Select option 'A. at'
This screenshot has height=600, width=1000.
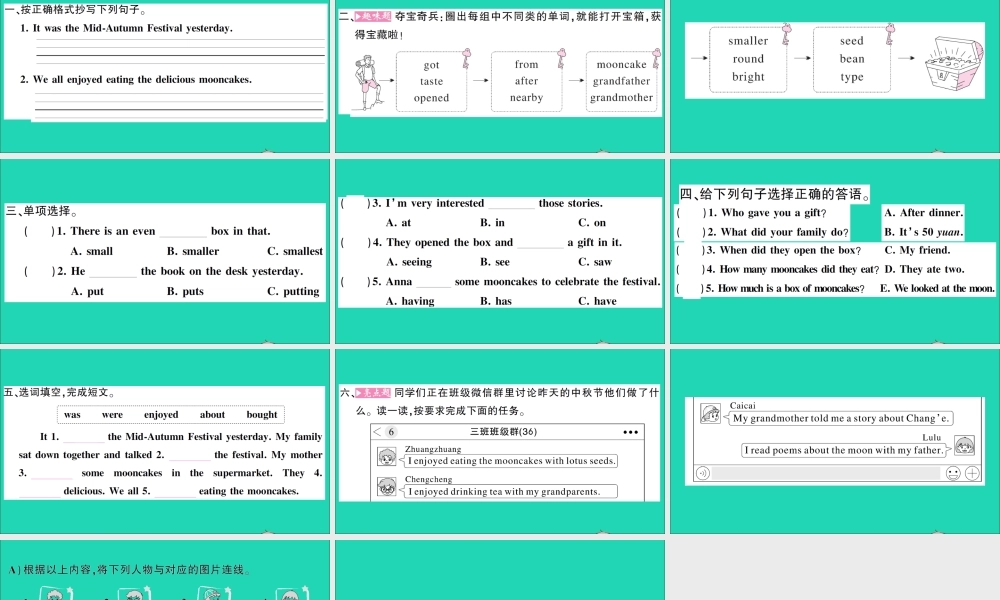click(399, 223)
